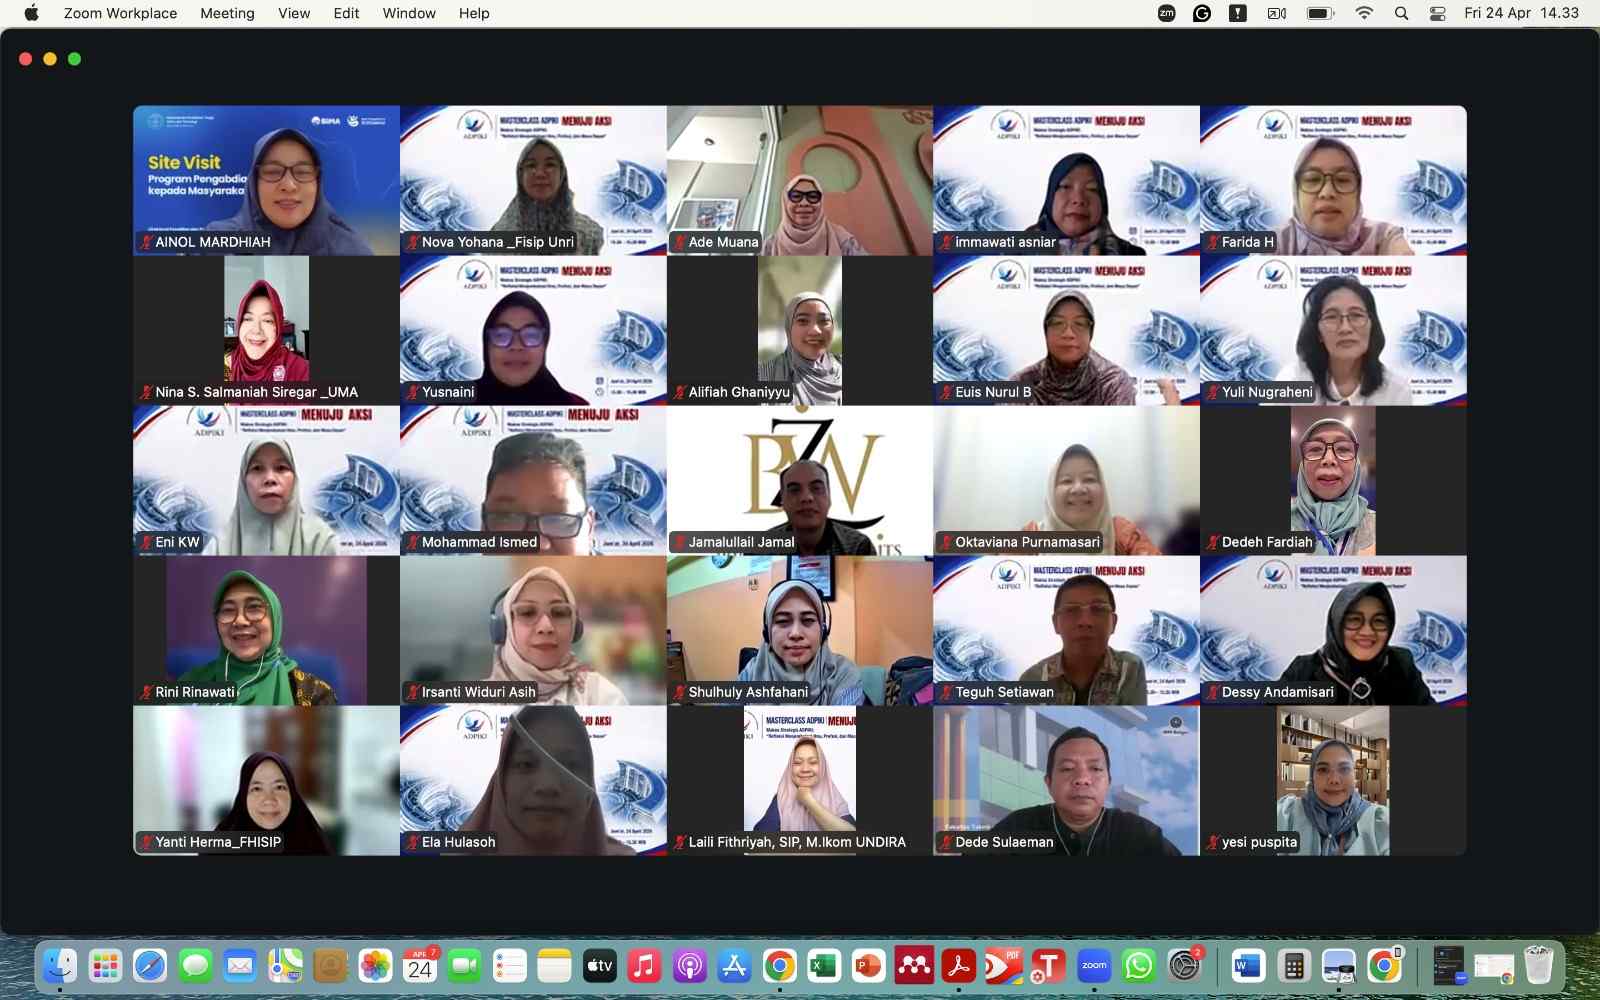Open the Grammarly menu bar icon

pos(1202,13)
